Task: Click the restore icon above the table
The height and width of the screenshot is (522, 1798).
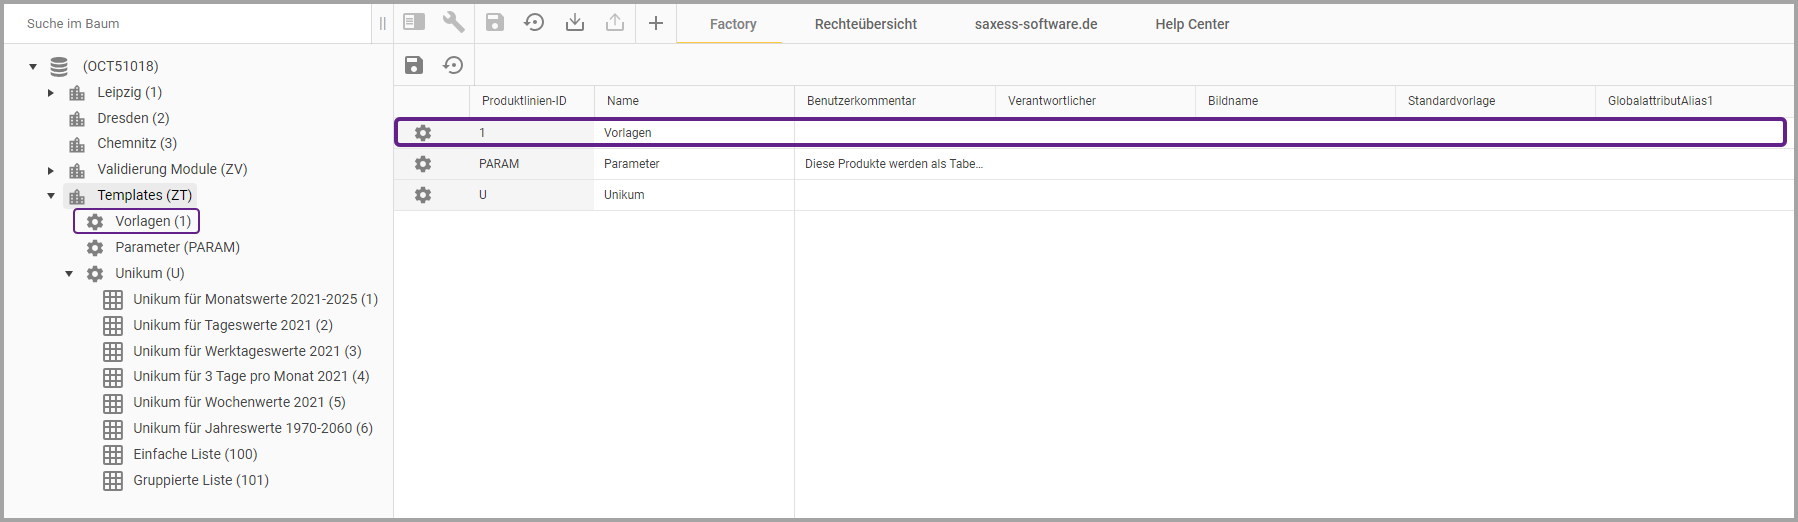Action: (453, 65)
